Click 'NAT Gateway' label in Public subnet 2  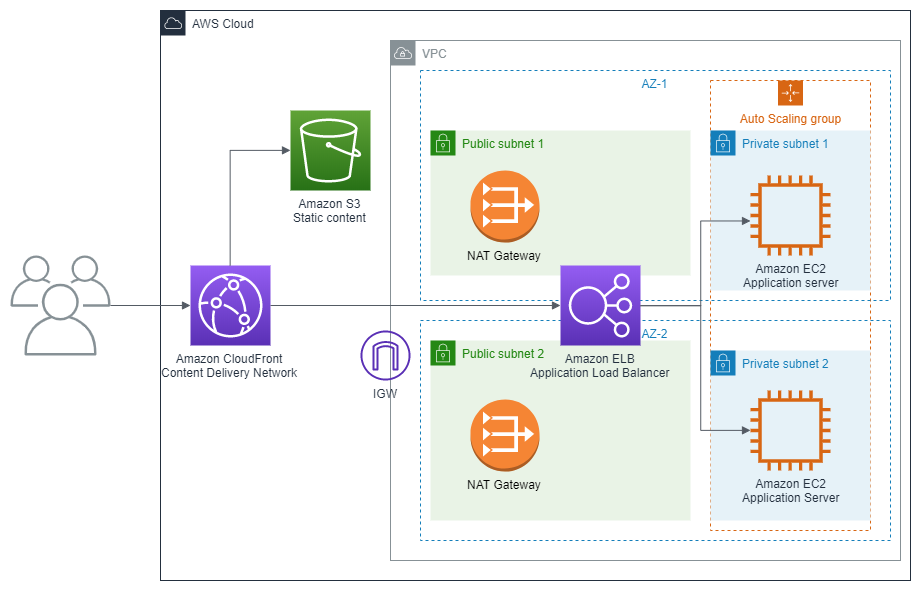(x=504, y=485)
